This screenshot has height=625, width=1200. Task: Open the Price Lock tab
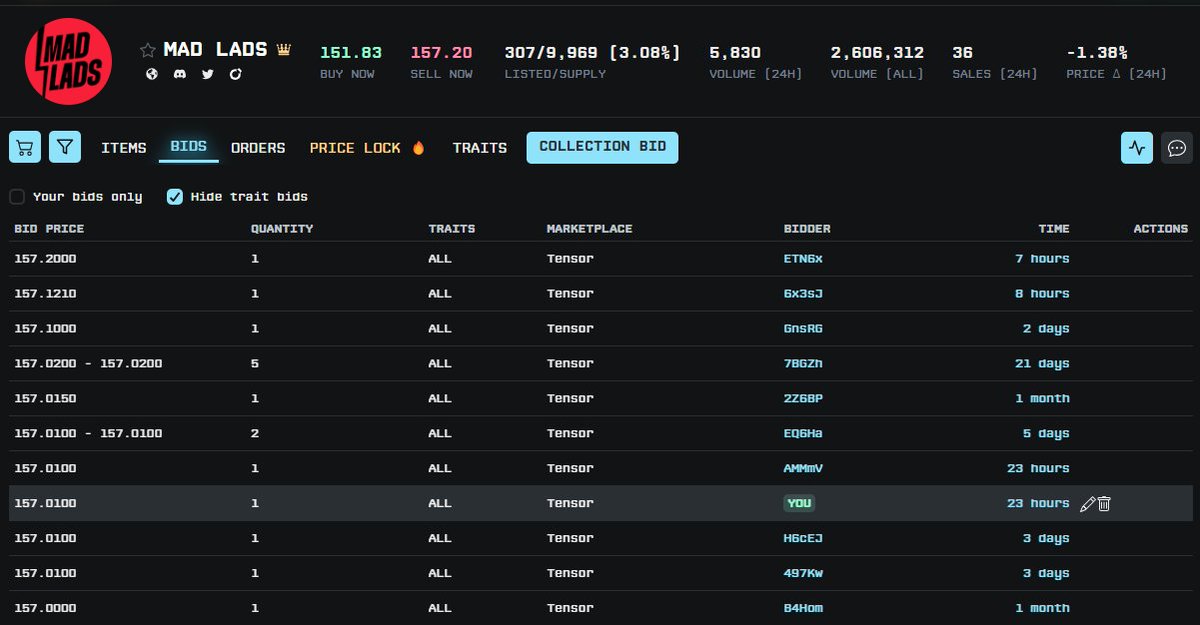[367, 148]
